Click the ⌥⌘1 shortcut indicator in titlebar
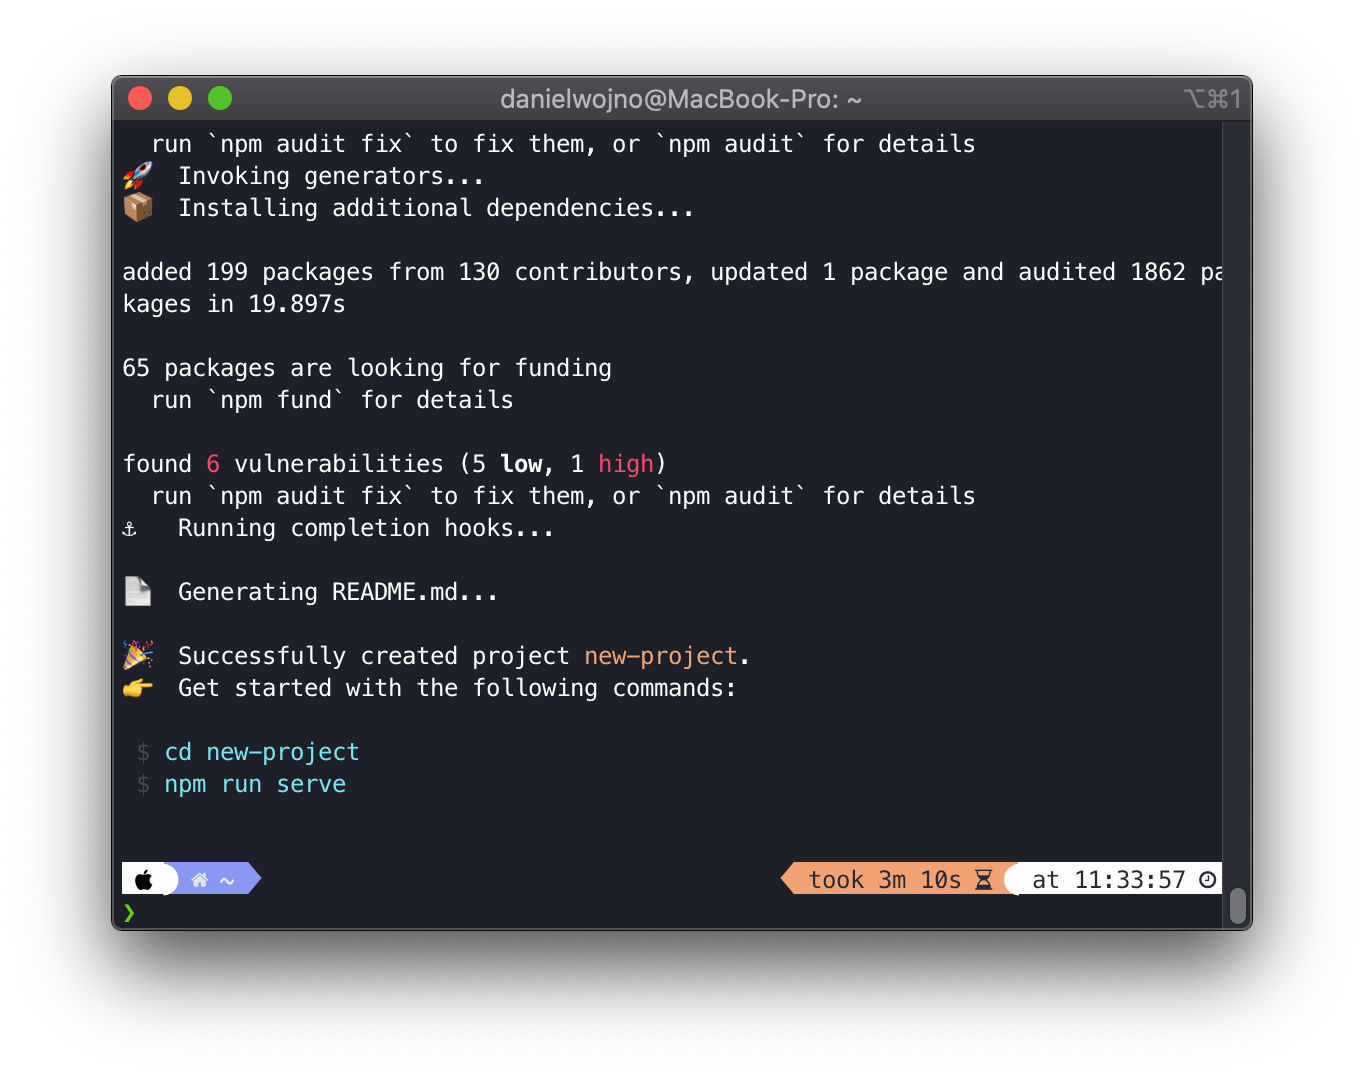This screenshot has height=1078, width=1364. [x=1213, y=98]
